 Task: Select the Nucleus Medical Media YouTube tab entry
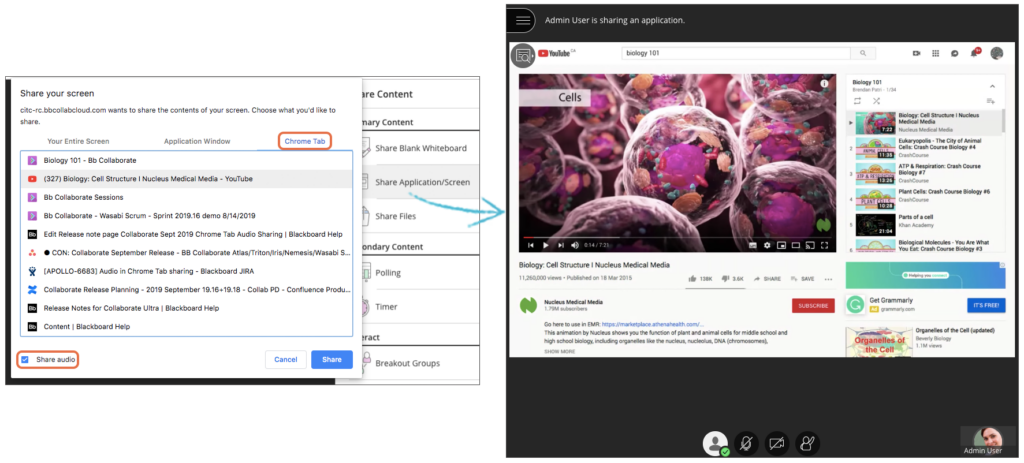[187, 179]
